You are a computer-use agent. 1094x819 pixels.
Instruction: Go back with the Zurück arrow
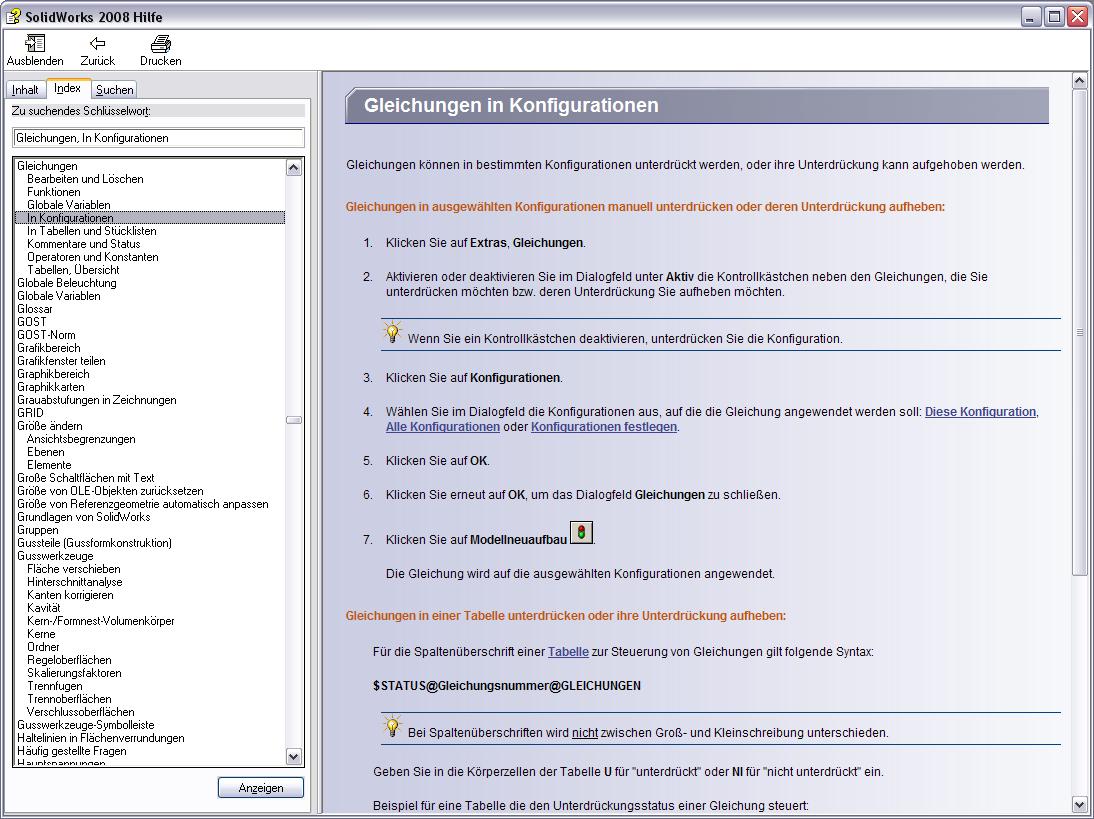[97, 43]
